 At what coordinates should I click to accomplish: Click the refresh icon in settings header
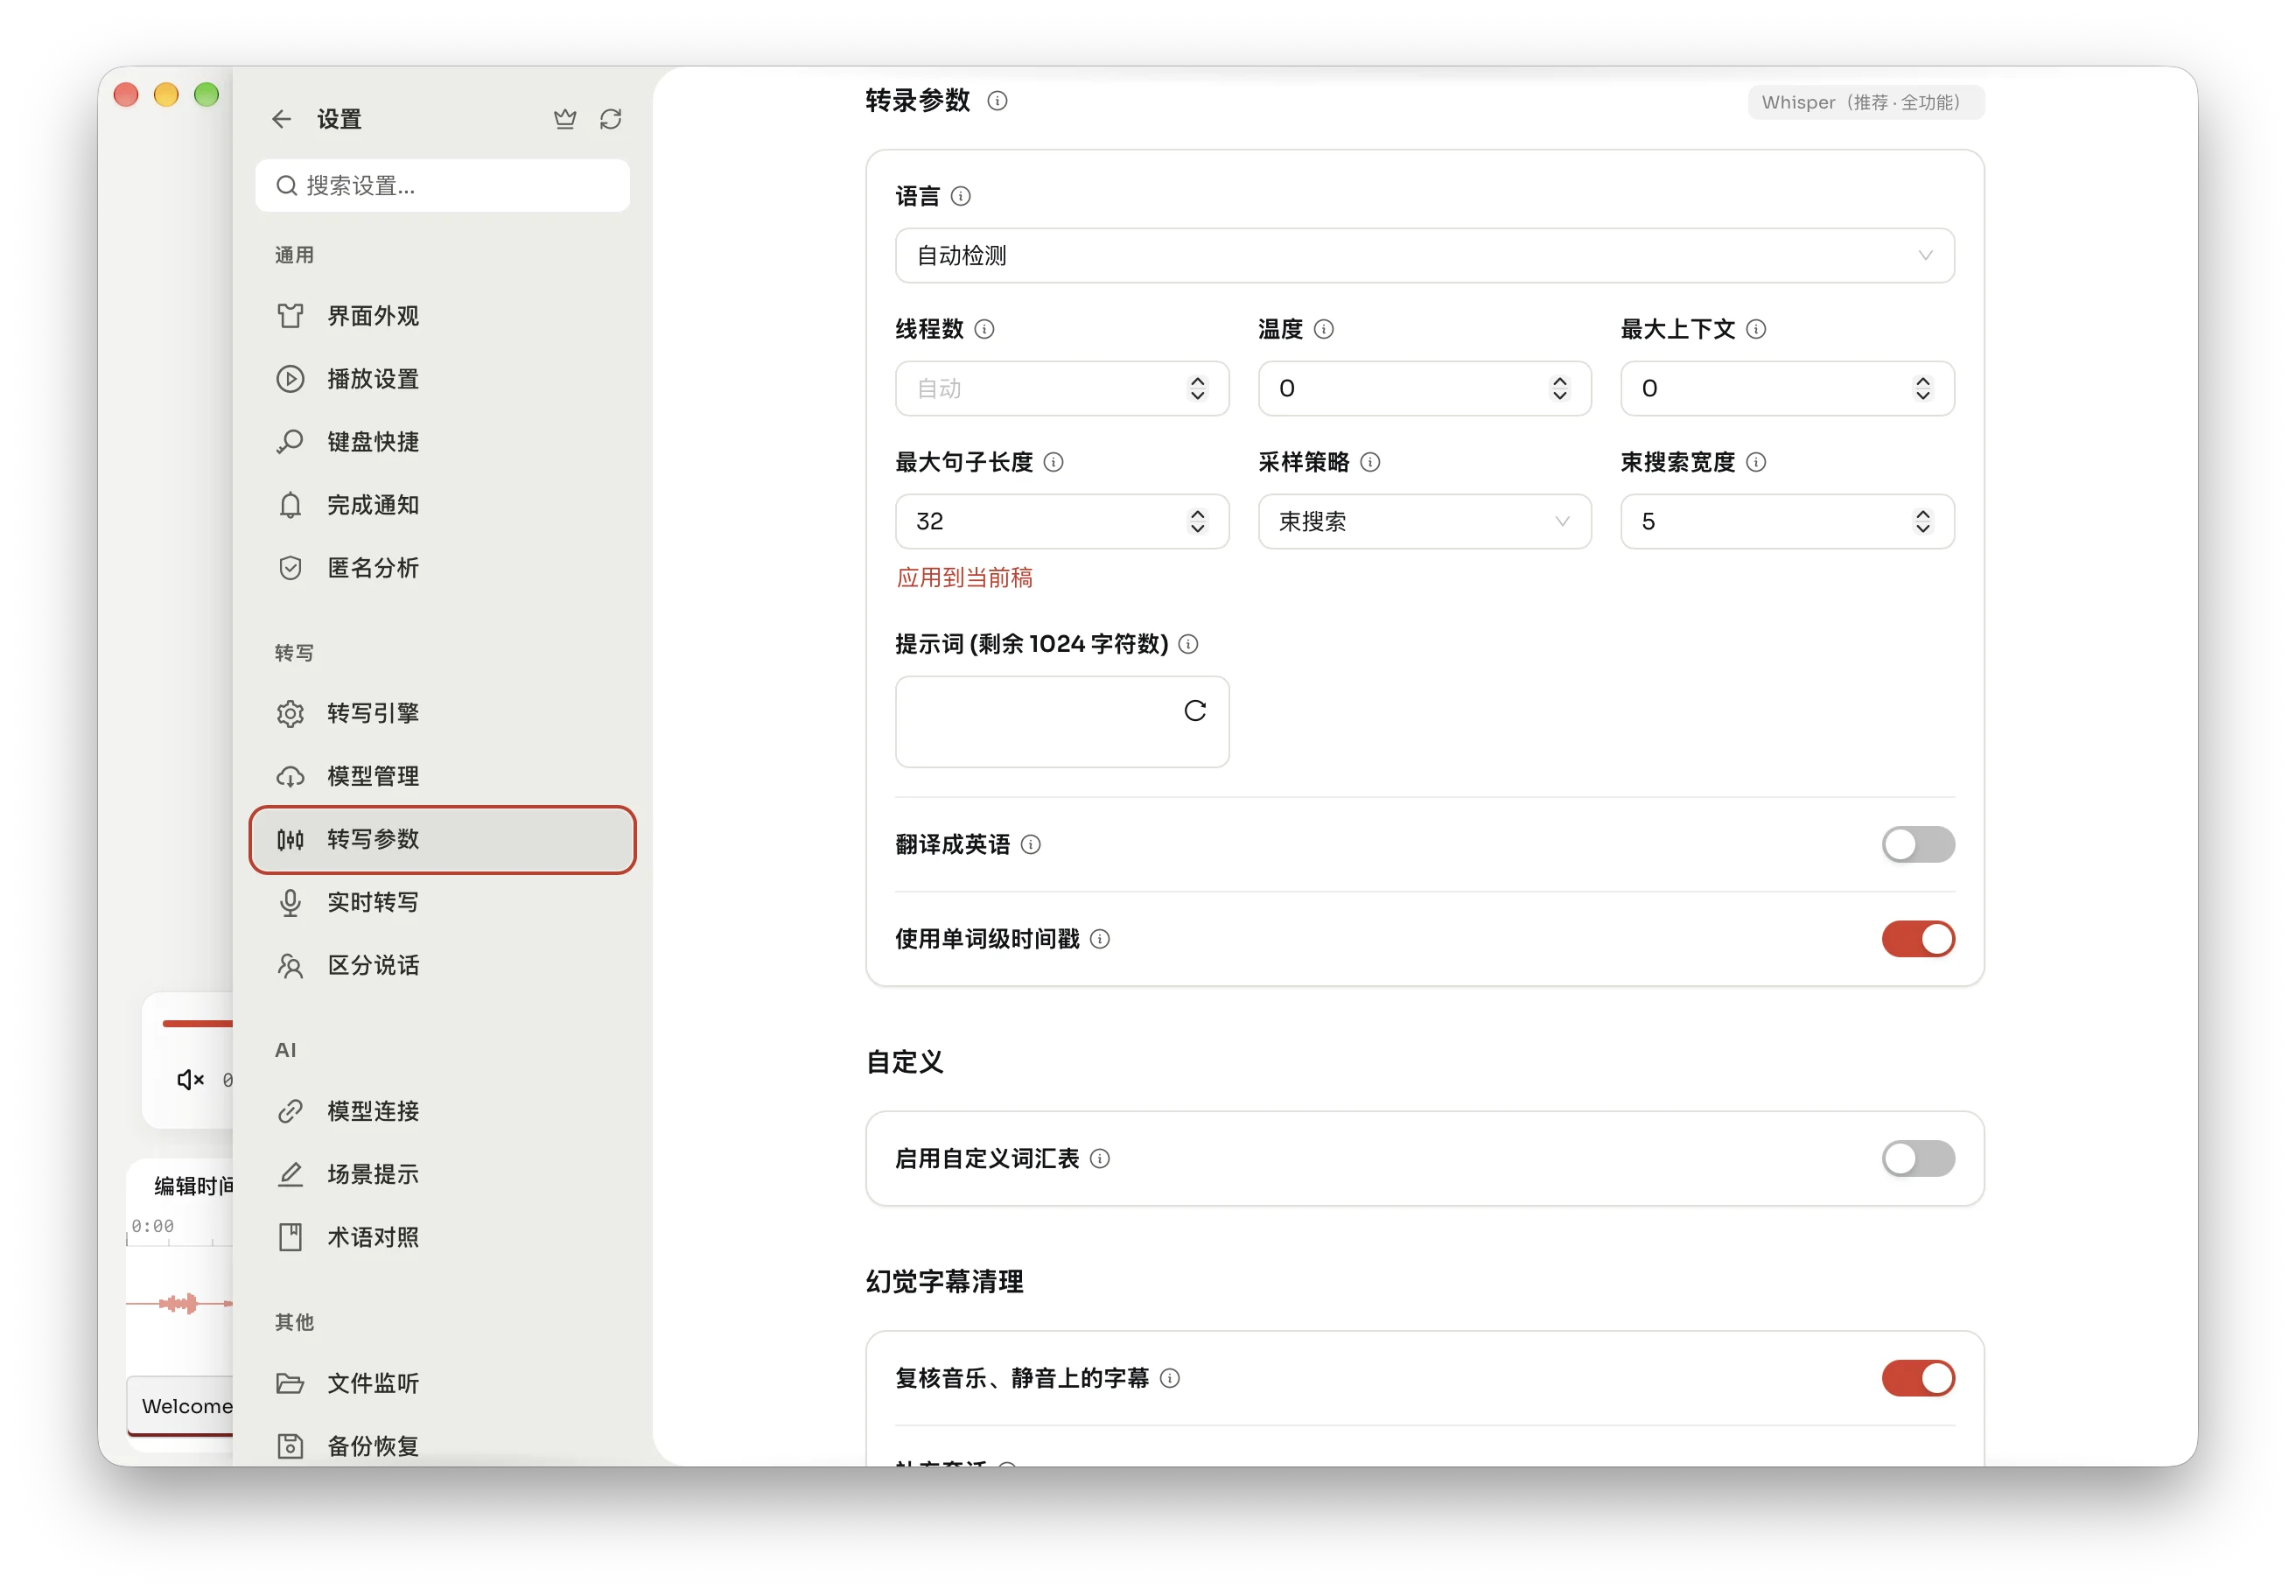611,120
